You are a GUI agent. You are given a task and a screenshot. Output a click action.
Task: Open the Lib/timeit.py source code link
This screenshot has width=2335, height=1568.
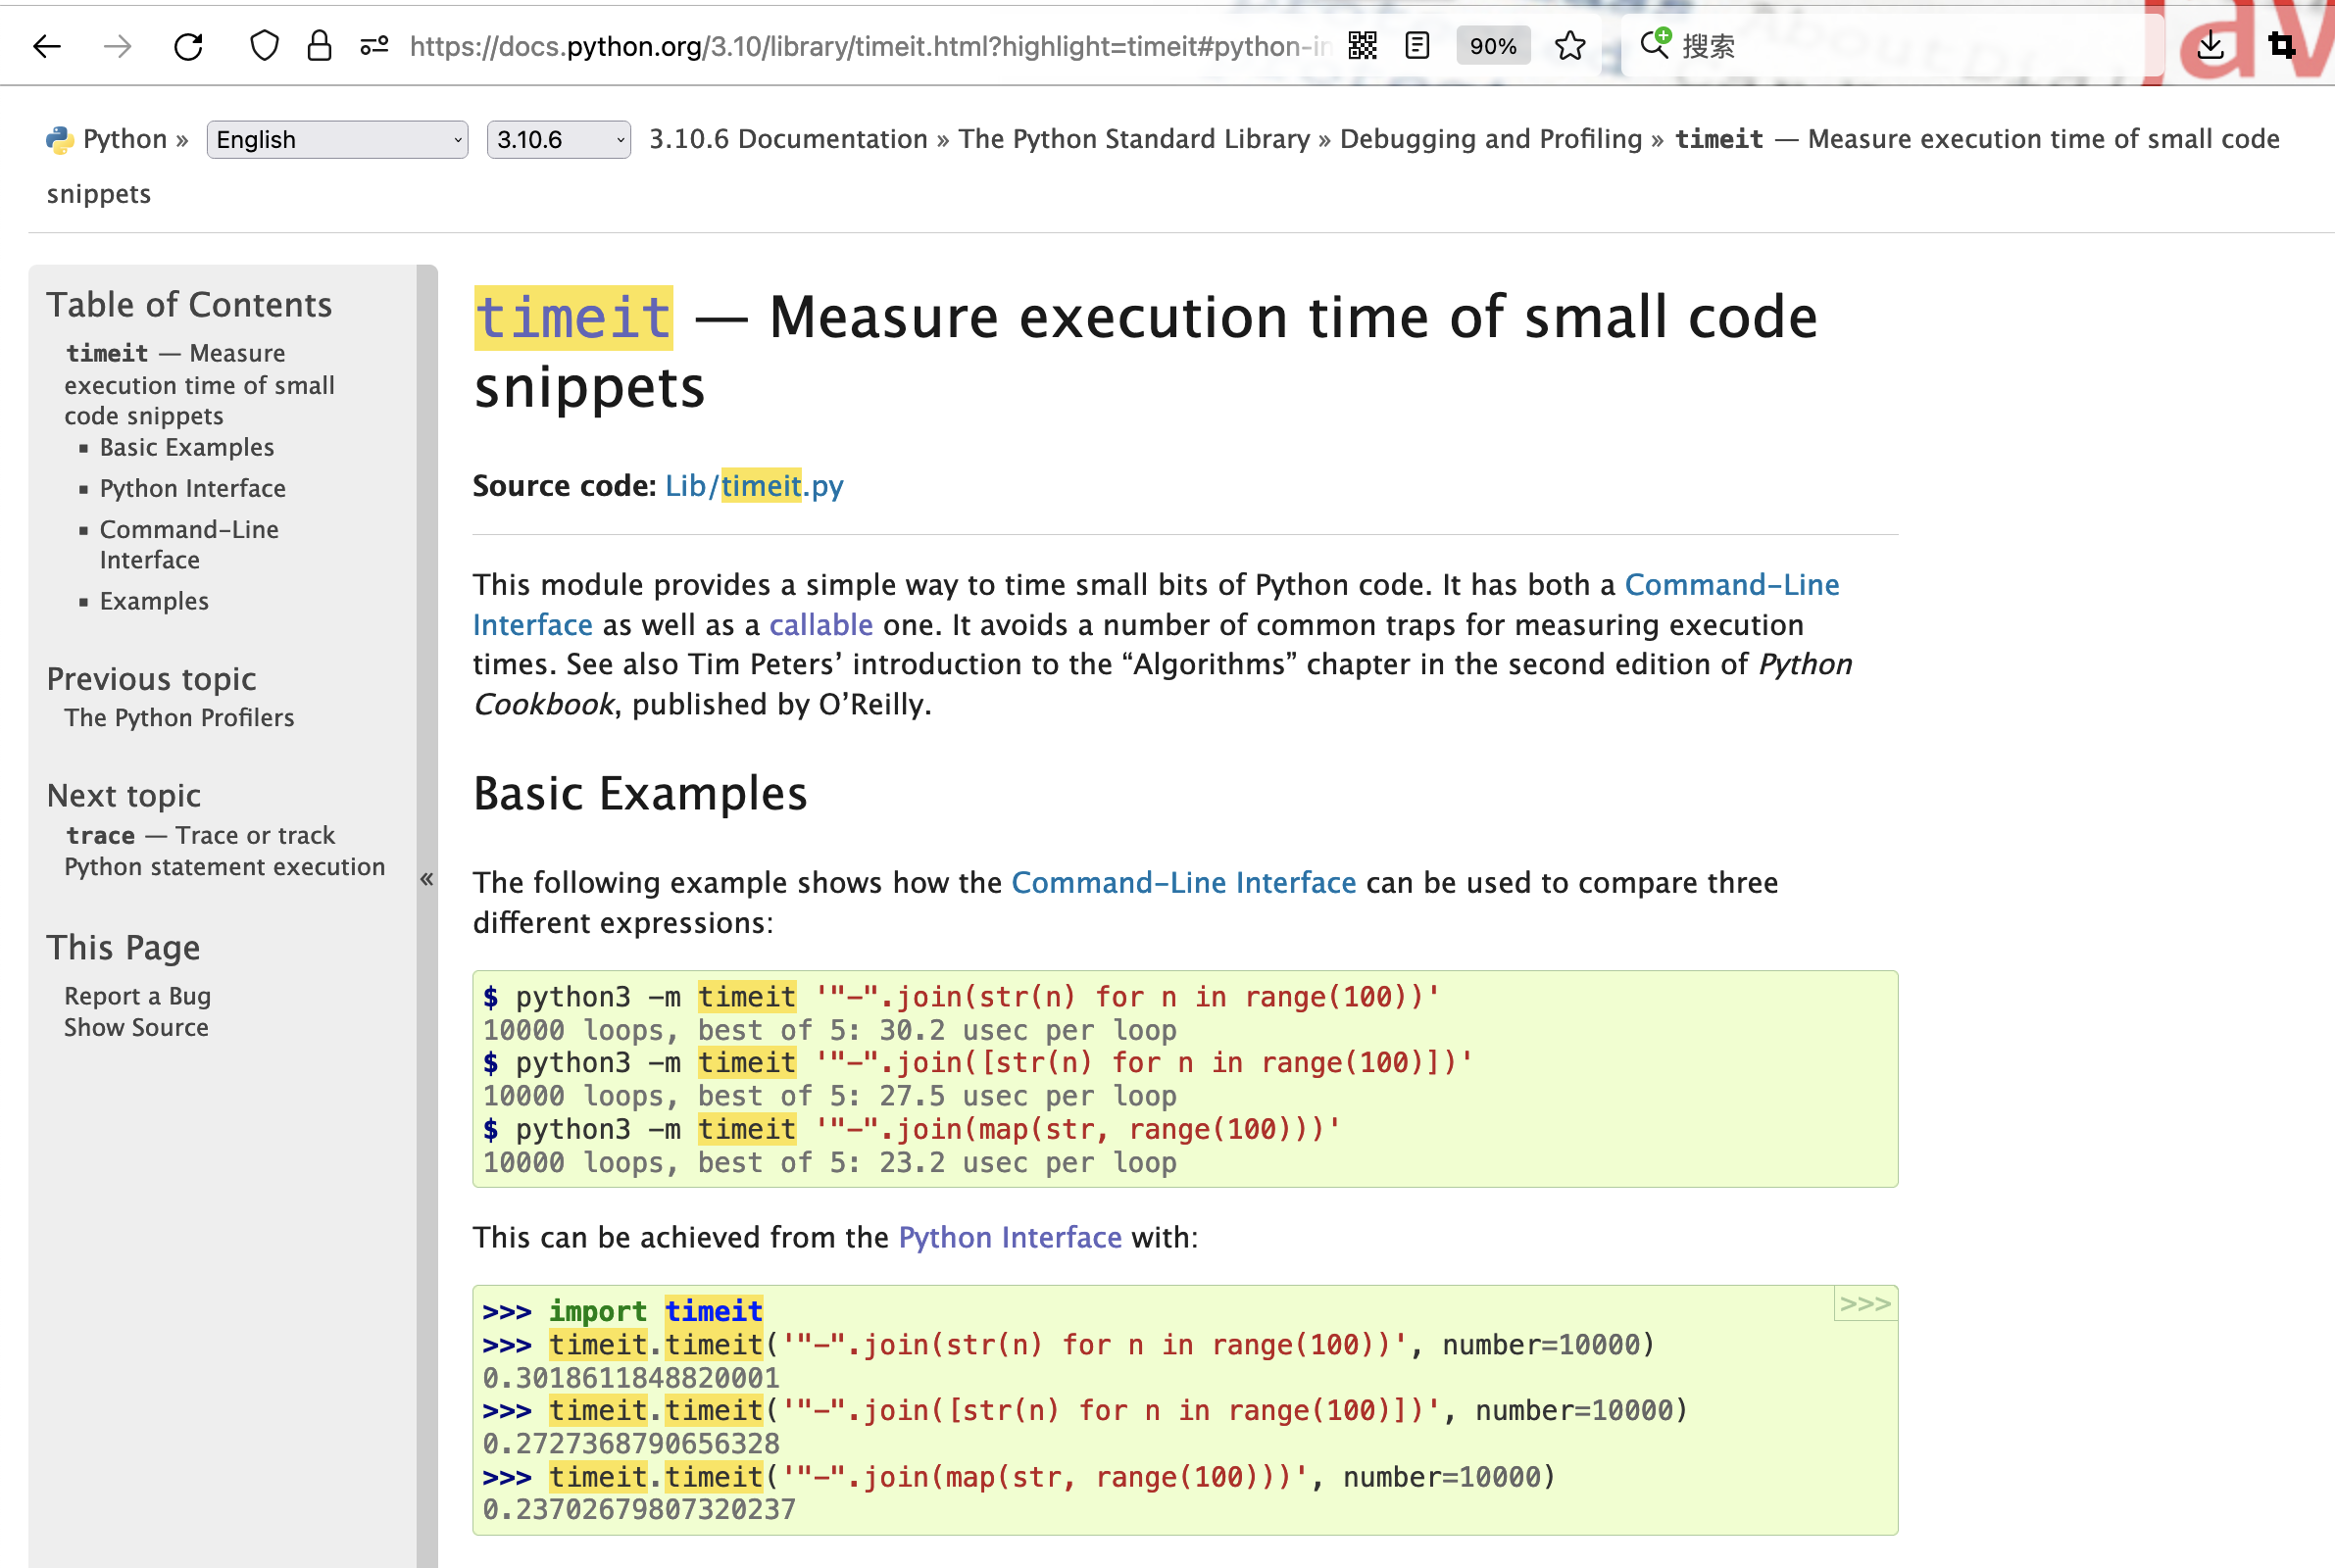[755, 486]
